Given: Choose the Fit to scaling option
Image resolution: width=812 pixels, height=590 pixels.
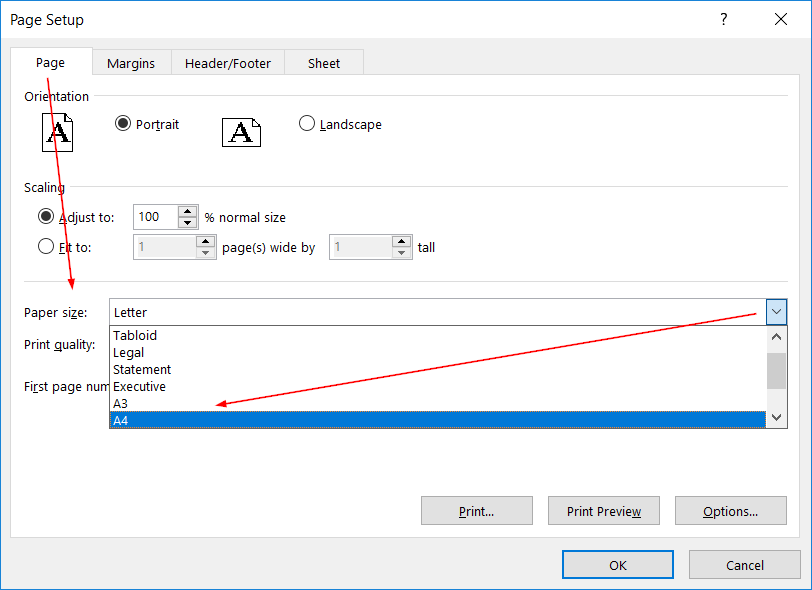Looking at the screenshot, I should point(45,247).
